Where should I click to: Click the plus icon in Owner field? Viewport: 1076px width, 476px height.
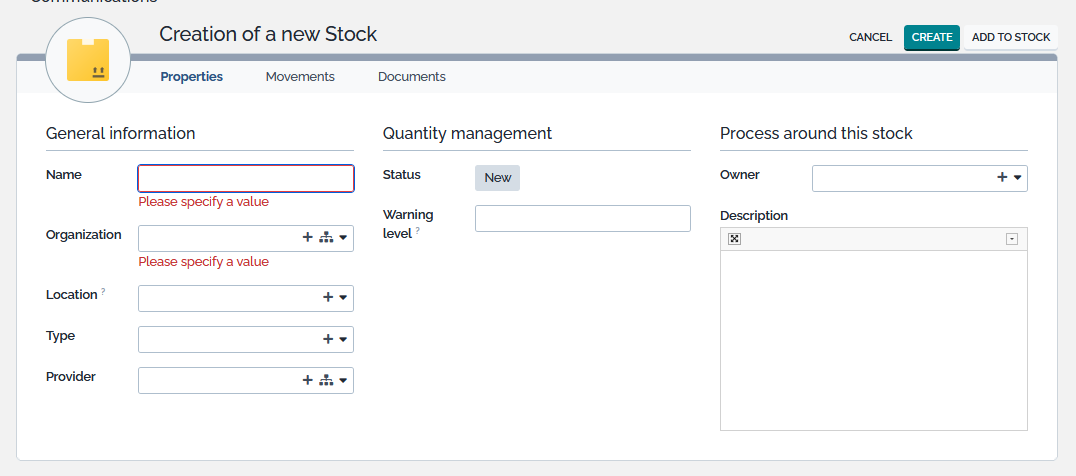1001,178
